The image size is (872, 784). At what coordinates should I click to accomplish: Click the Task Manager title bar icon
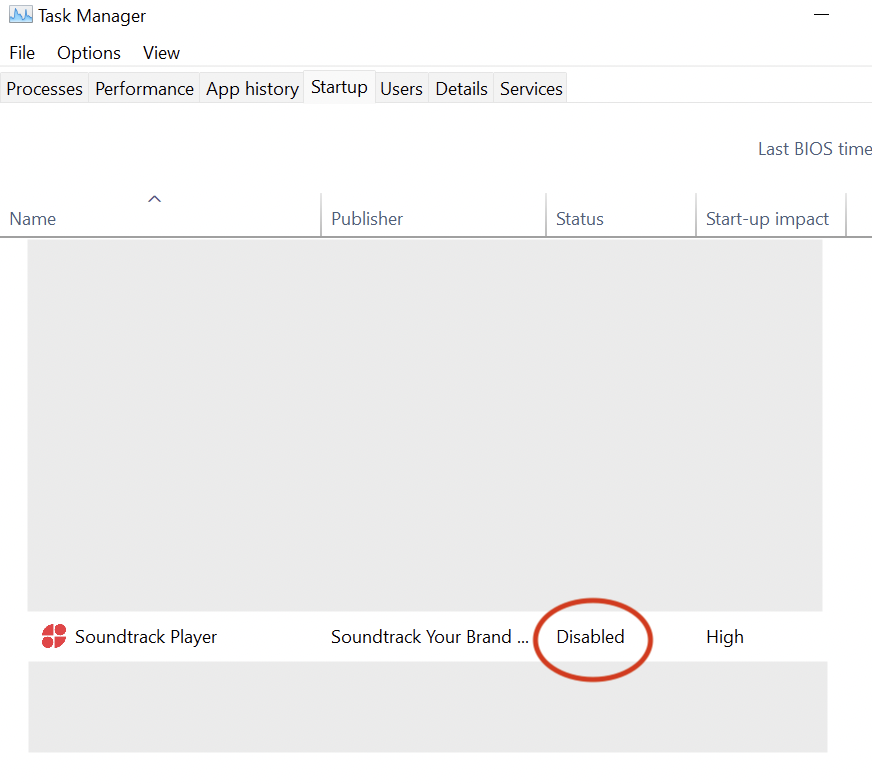[x=21, y=15]
